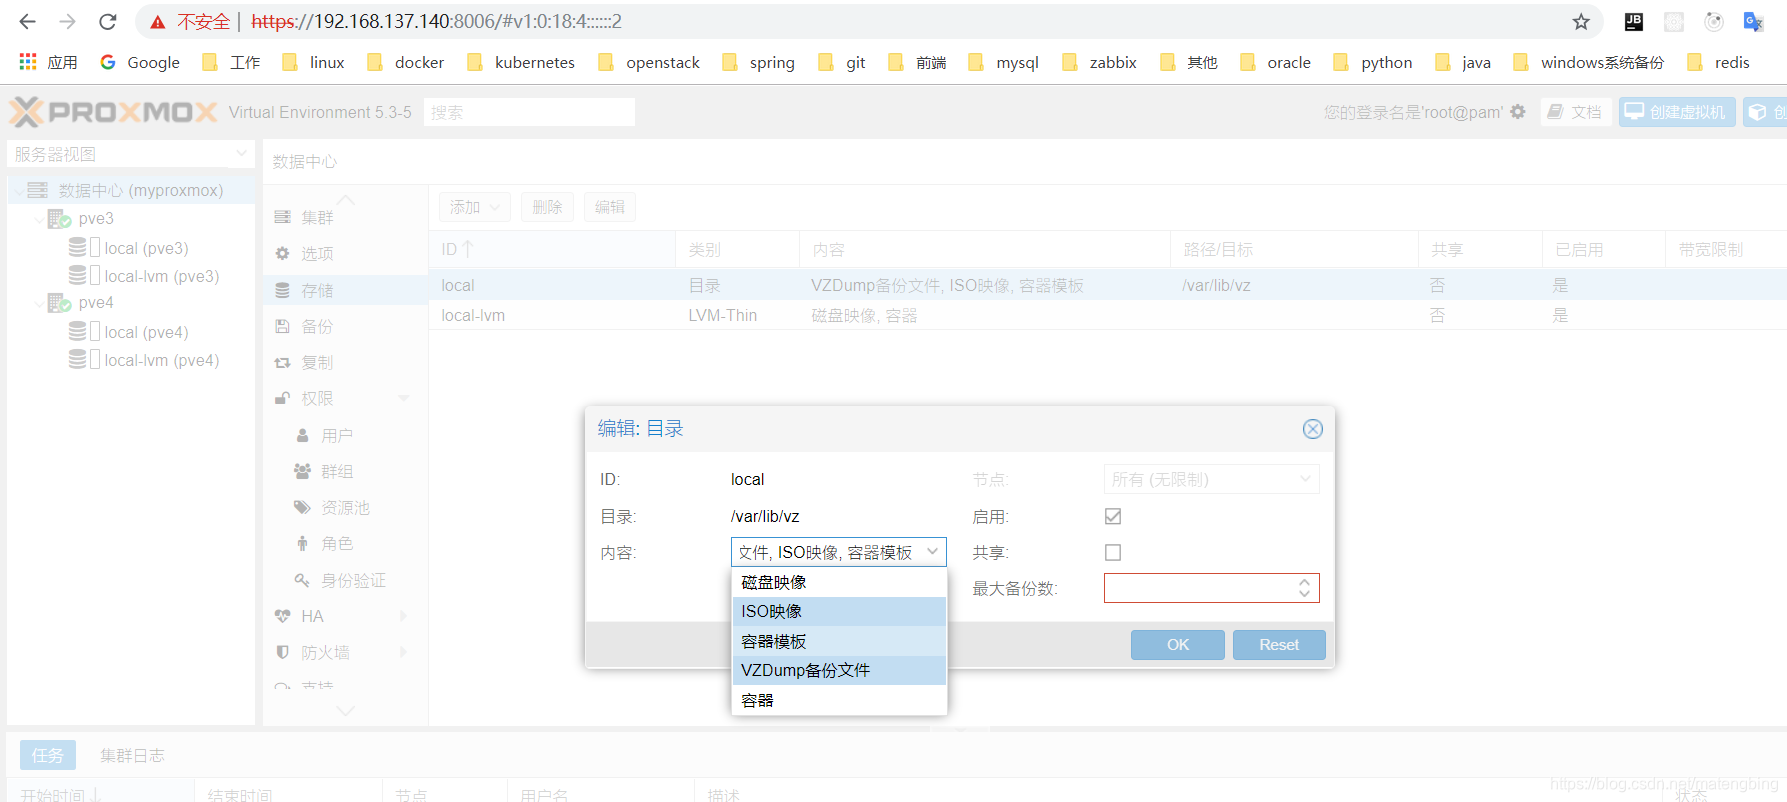This screenshot has height=802, width=1787.
Task: Open the JetBrains browser extension icon
Action: point(1634,21)
